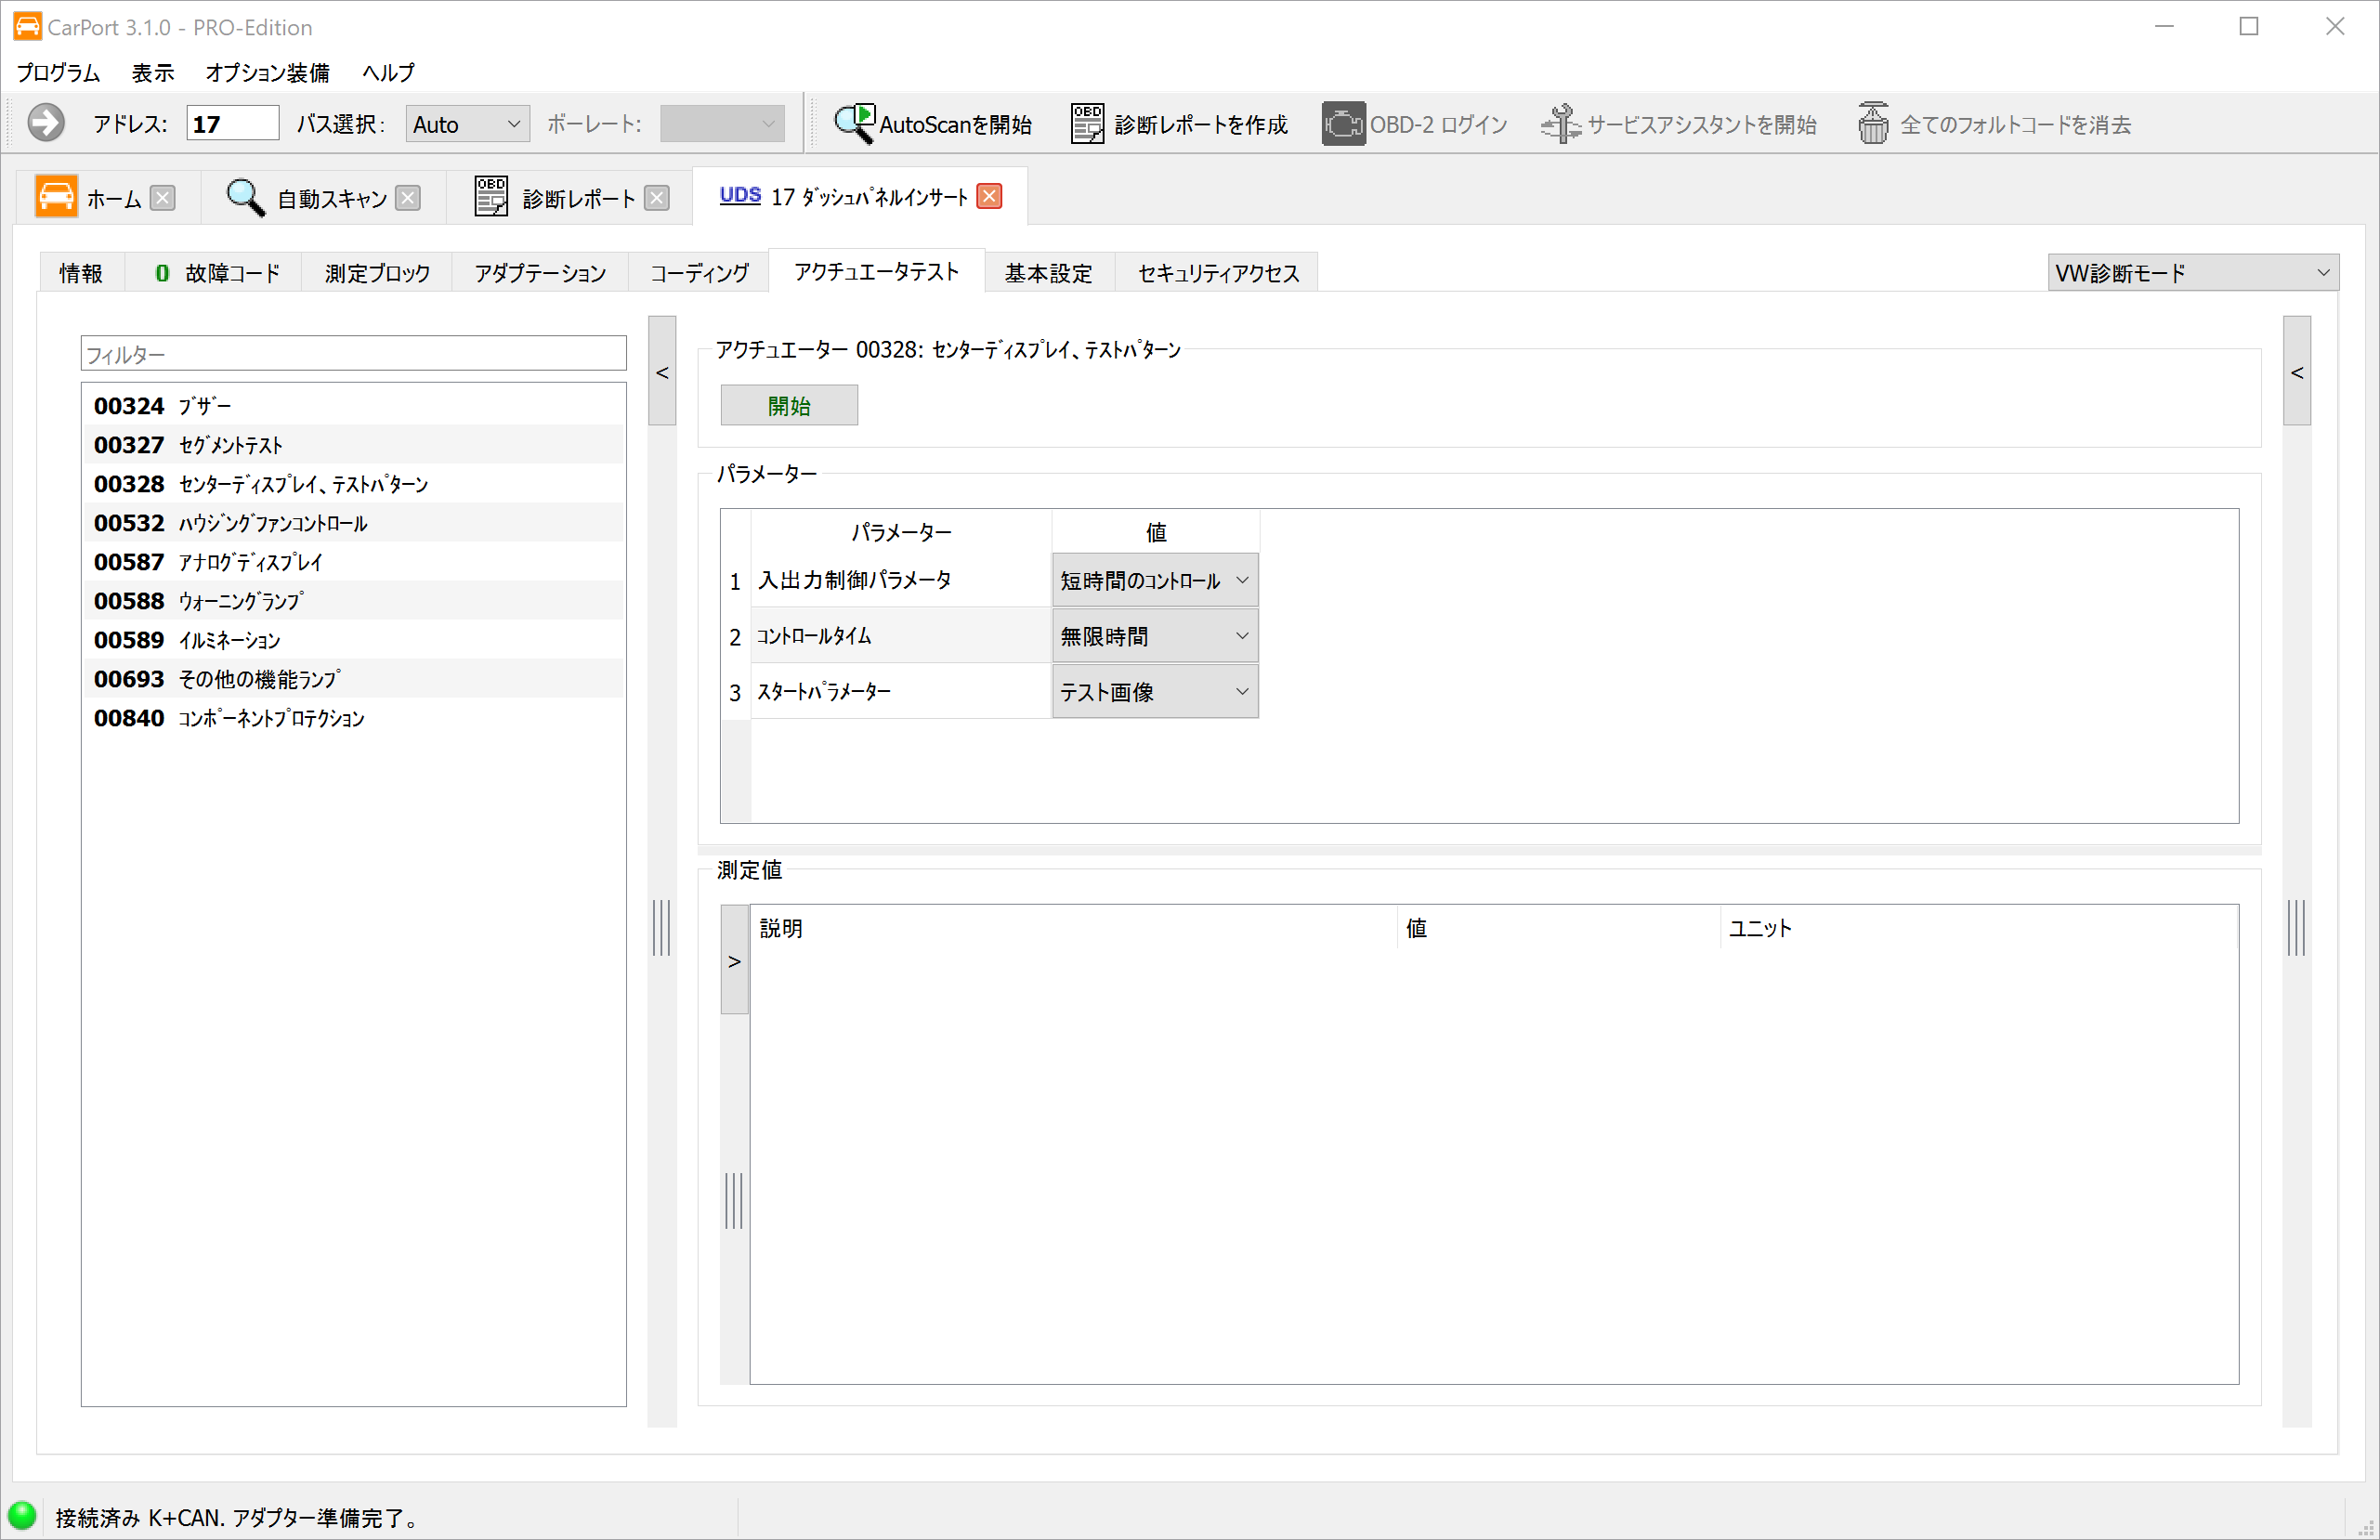Close the UDS 17 dashboard tab
This screenshot has height=1540, width=2380.
[989, 196]
